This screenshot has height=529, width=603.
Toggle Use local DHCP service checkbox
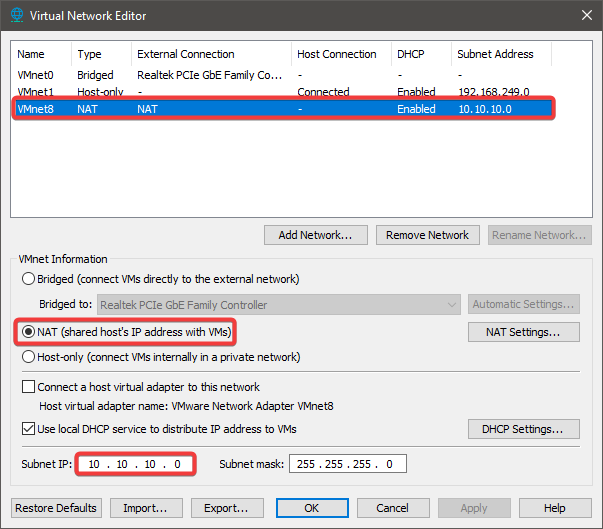[x=28, y=429]
